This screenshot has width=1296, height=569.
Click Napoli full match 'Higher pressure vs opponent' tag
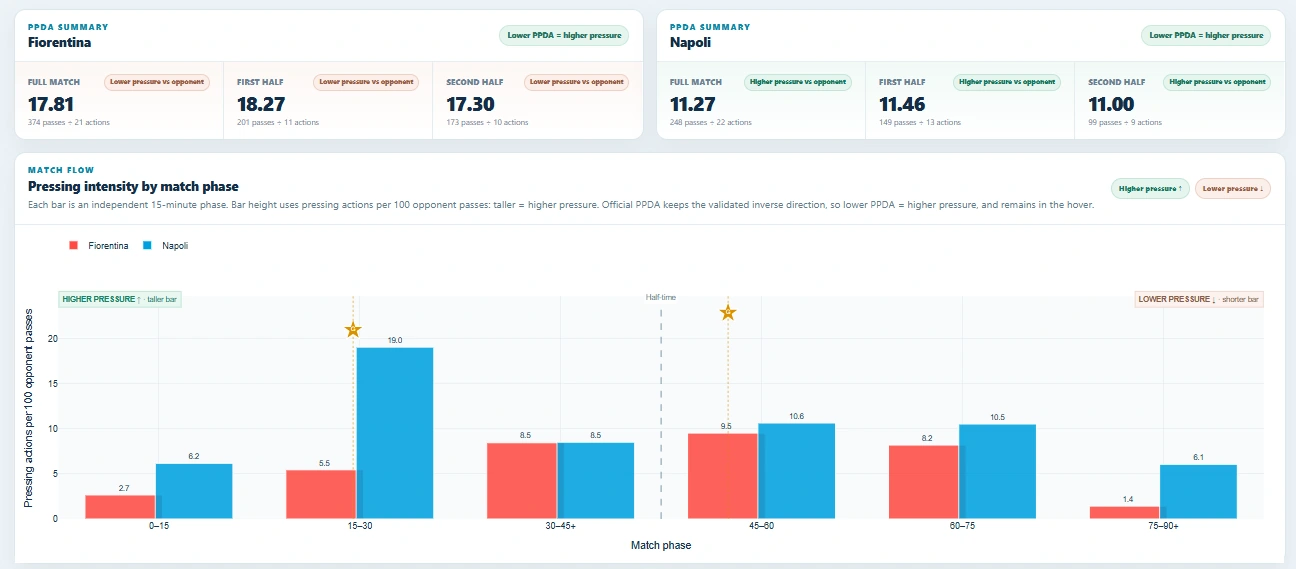tap(798, 82)
